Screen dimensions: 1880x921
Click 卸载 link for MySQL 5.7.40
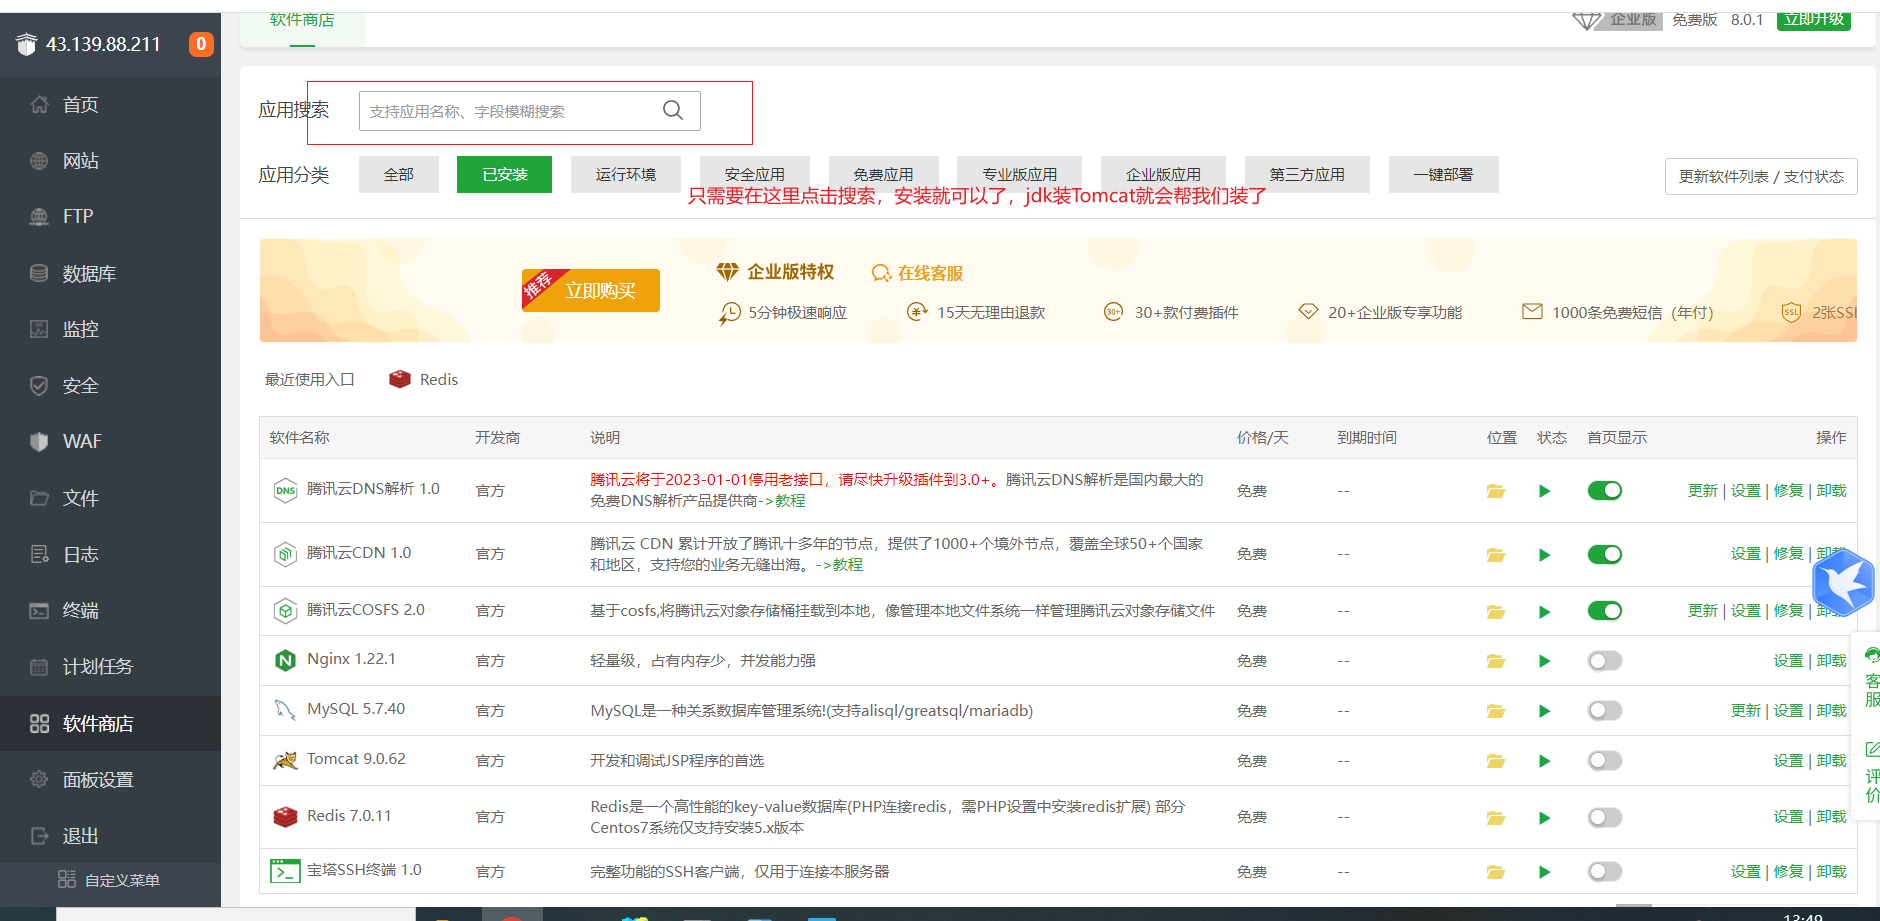(1831, 711)
